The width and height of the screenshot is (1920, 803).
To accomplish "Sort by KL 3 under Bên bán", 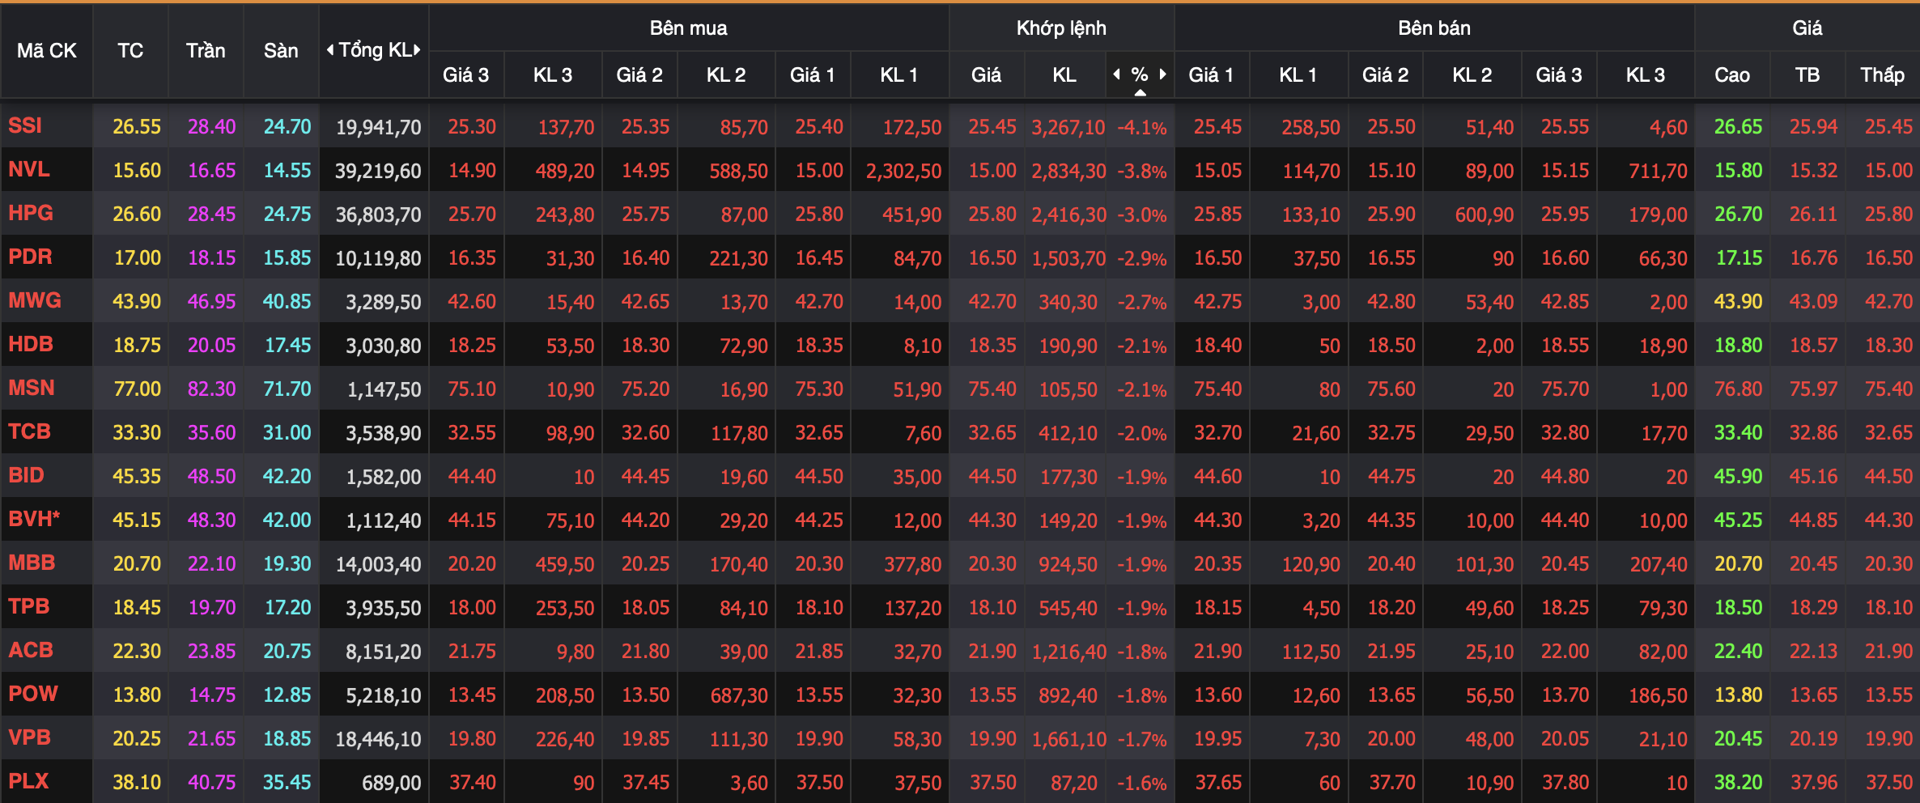I will pyautogui.click(x=1645, y=75).
